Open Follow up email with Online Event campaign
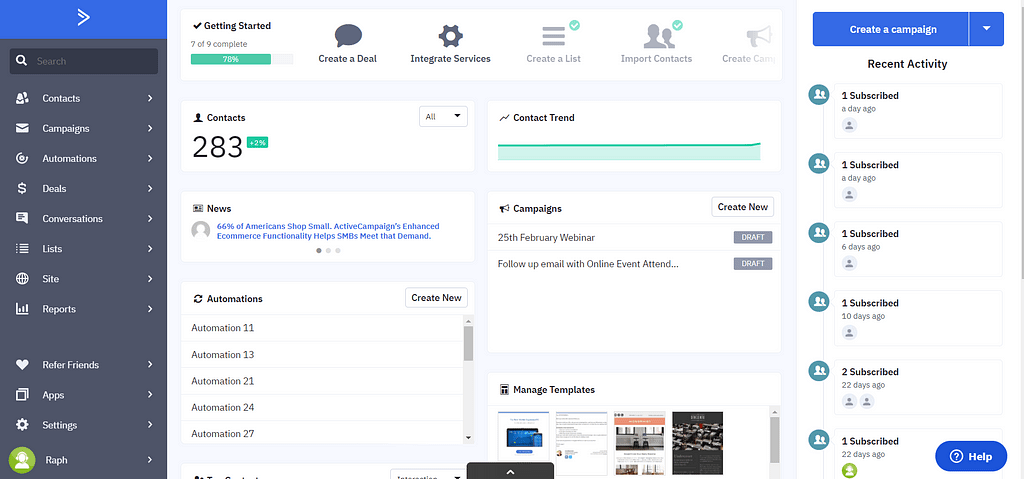The width and height of the screenshot is (1024, 479). pyautogui.click(x=588, y=263)
